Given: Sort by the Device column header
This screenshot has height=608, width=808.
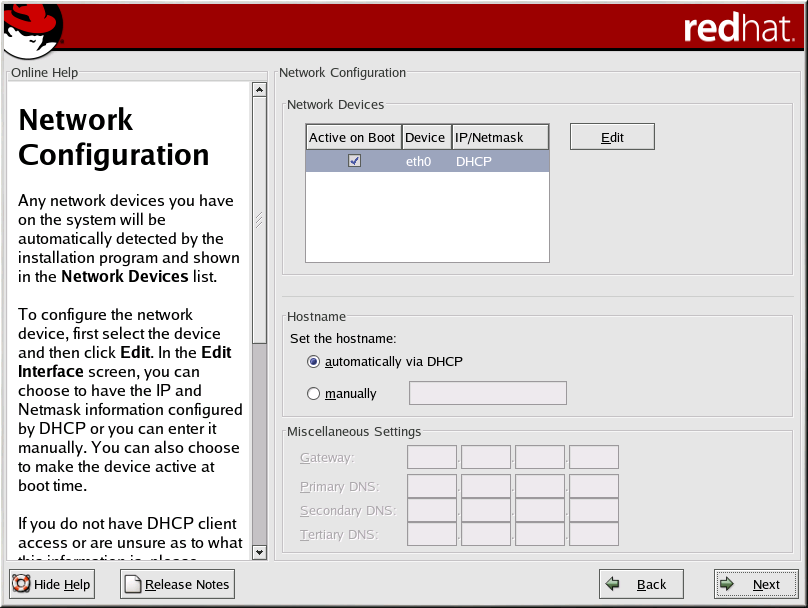Looking at the screenshot, I should [425, 137].
